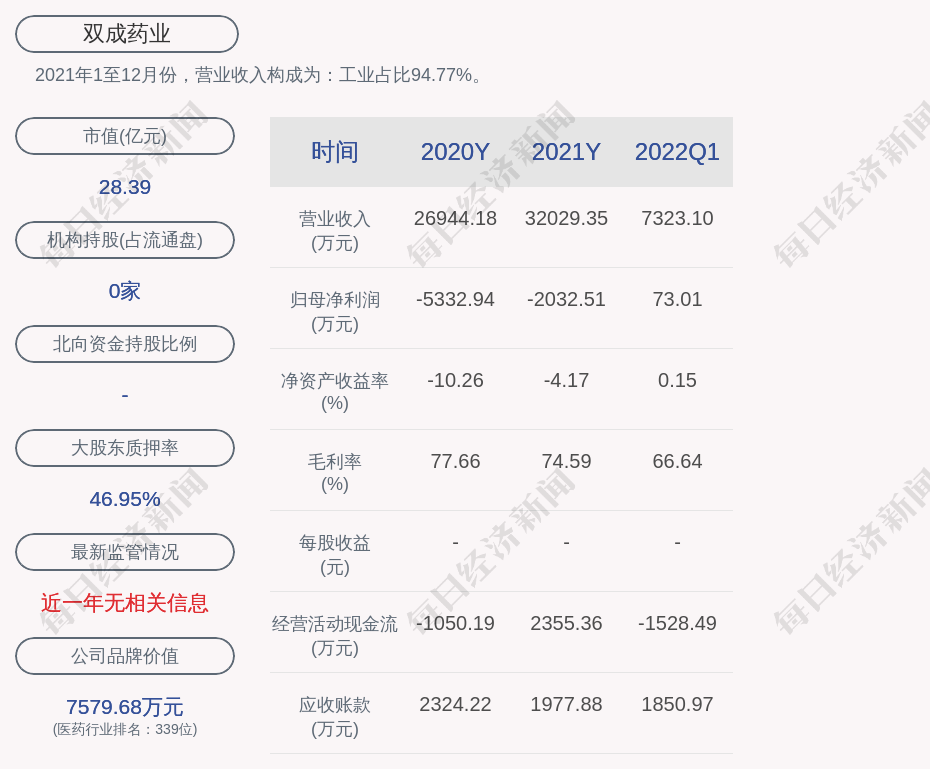
Task: Select the 2021Y column header
Action: click(566, 152)
